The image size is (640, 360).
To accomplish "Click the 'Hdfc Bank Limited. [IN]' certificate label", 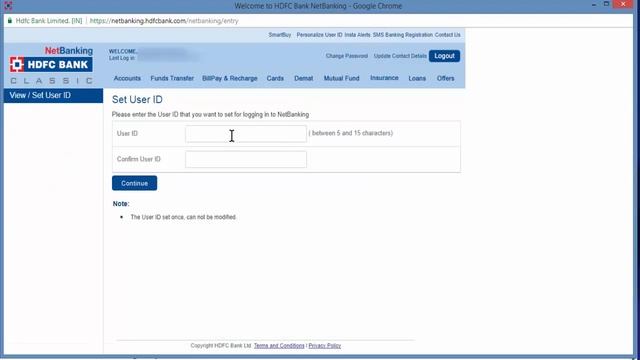I will [x=49, y=21].
